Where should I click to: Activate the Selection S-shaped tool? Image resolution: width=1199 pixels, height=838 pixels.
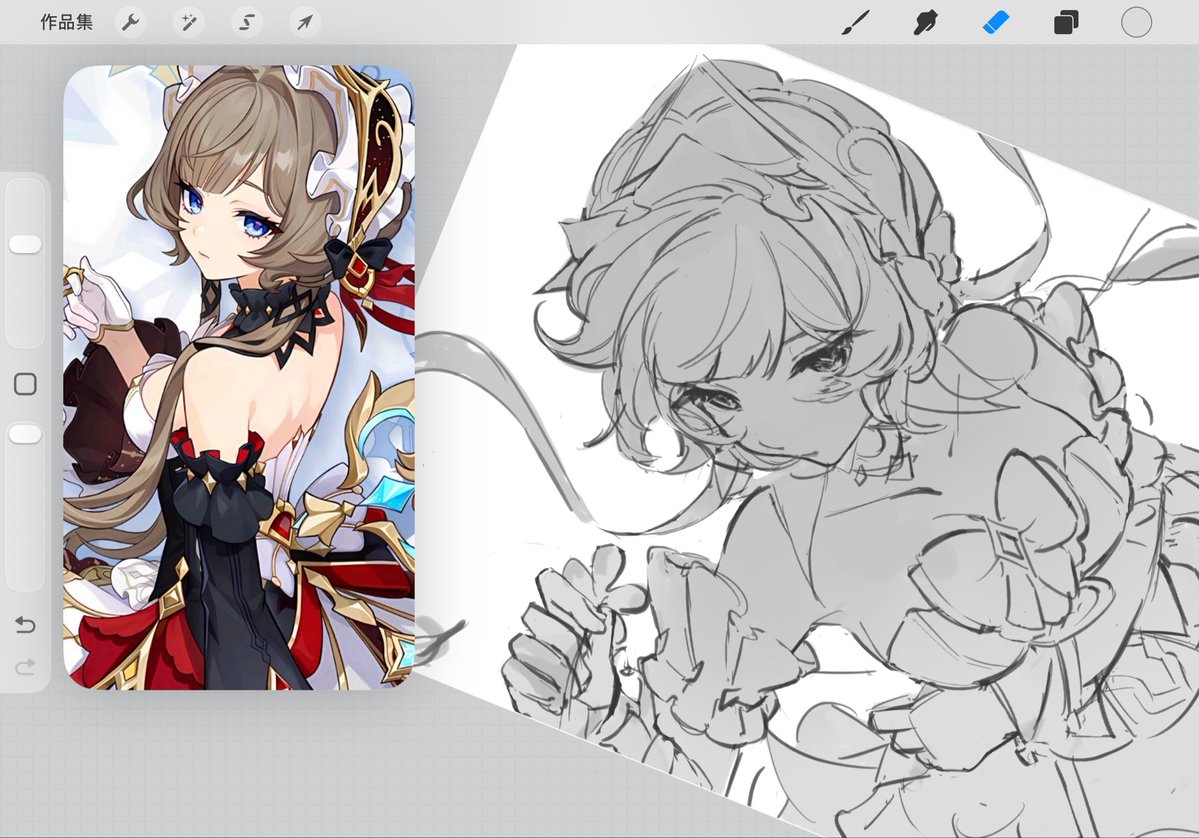(246, 22)
